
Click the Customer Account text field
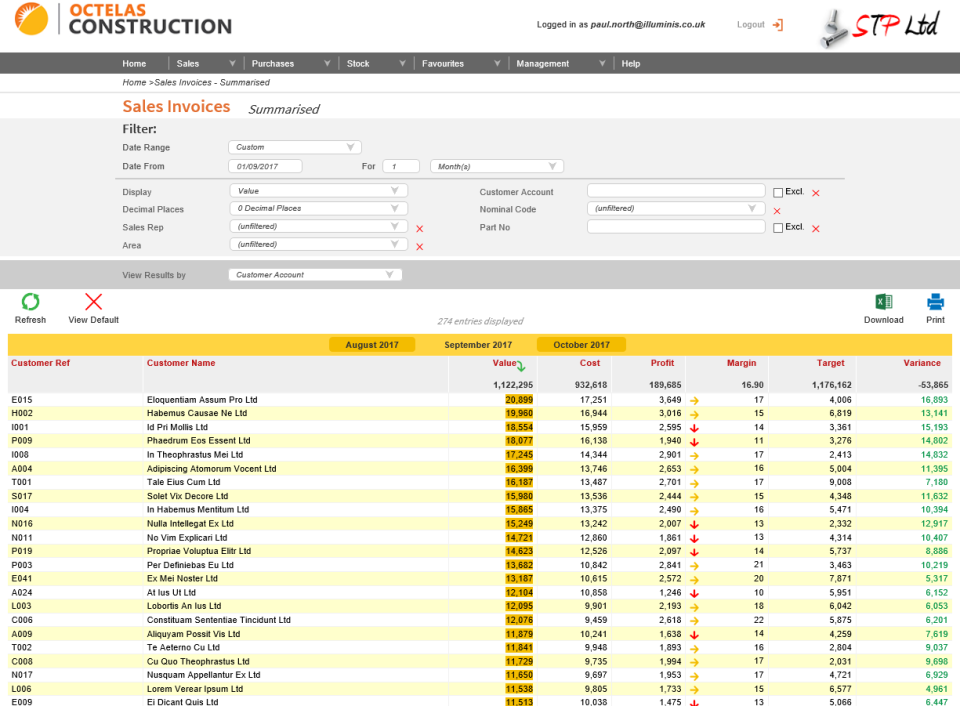click(x=676, y=191)
